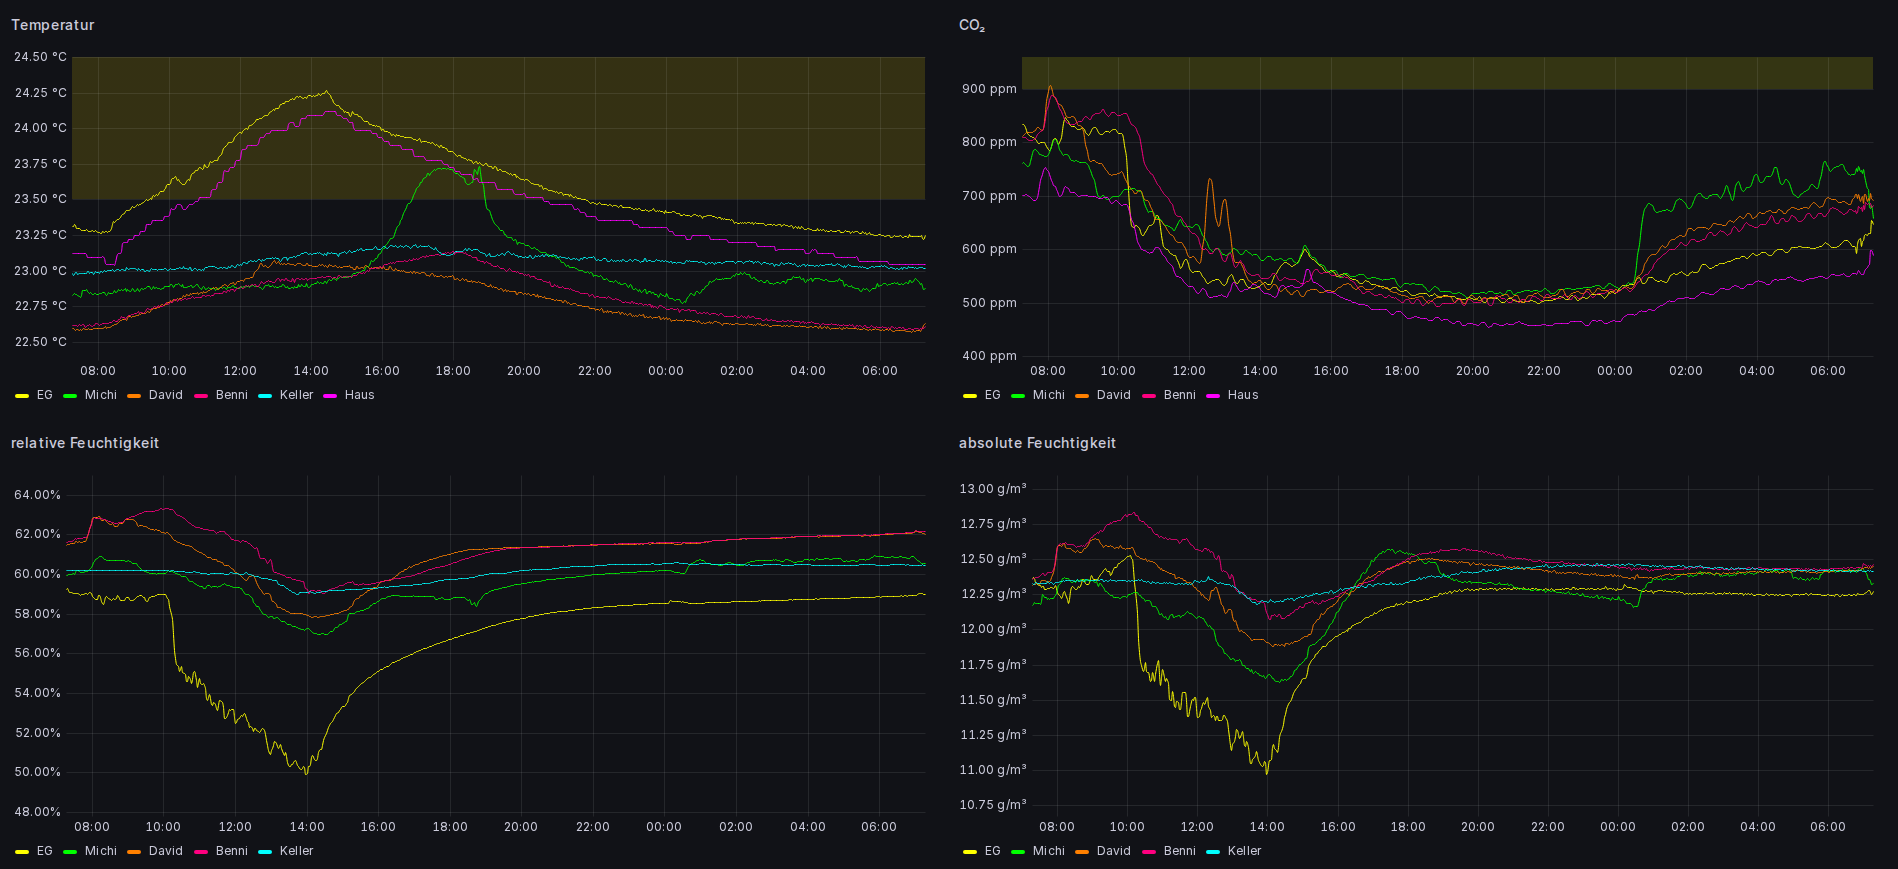Click yellow EG color swatch in CO₂ legend
The image size is (1898, 869).
(970, 396)
